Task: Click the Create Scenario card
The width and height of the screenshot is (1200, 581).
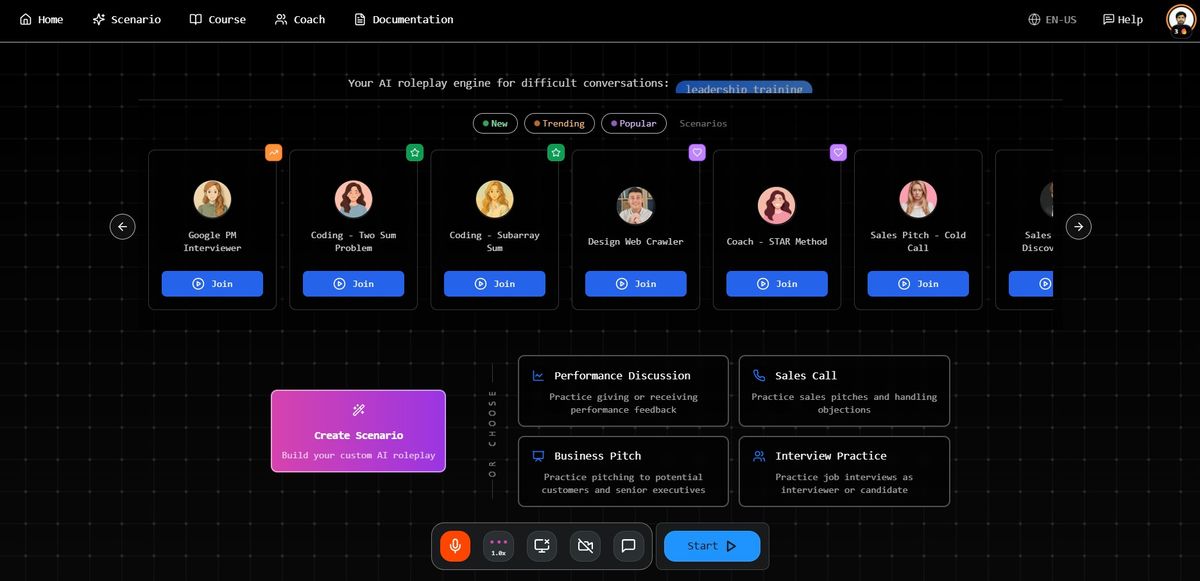Action: click(x=358, y=431)
